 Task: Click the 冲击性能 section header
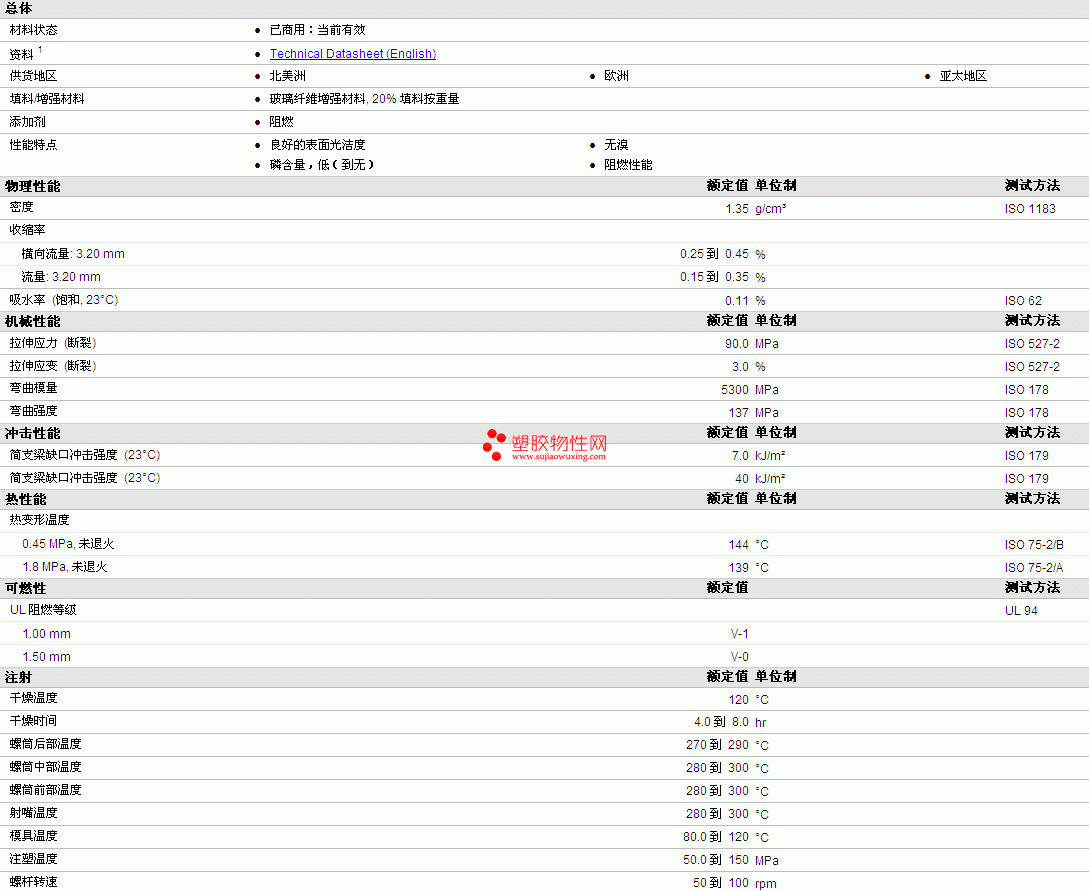(33, 433)
